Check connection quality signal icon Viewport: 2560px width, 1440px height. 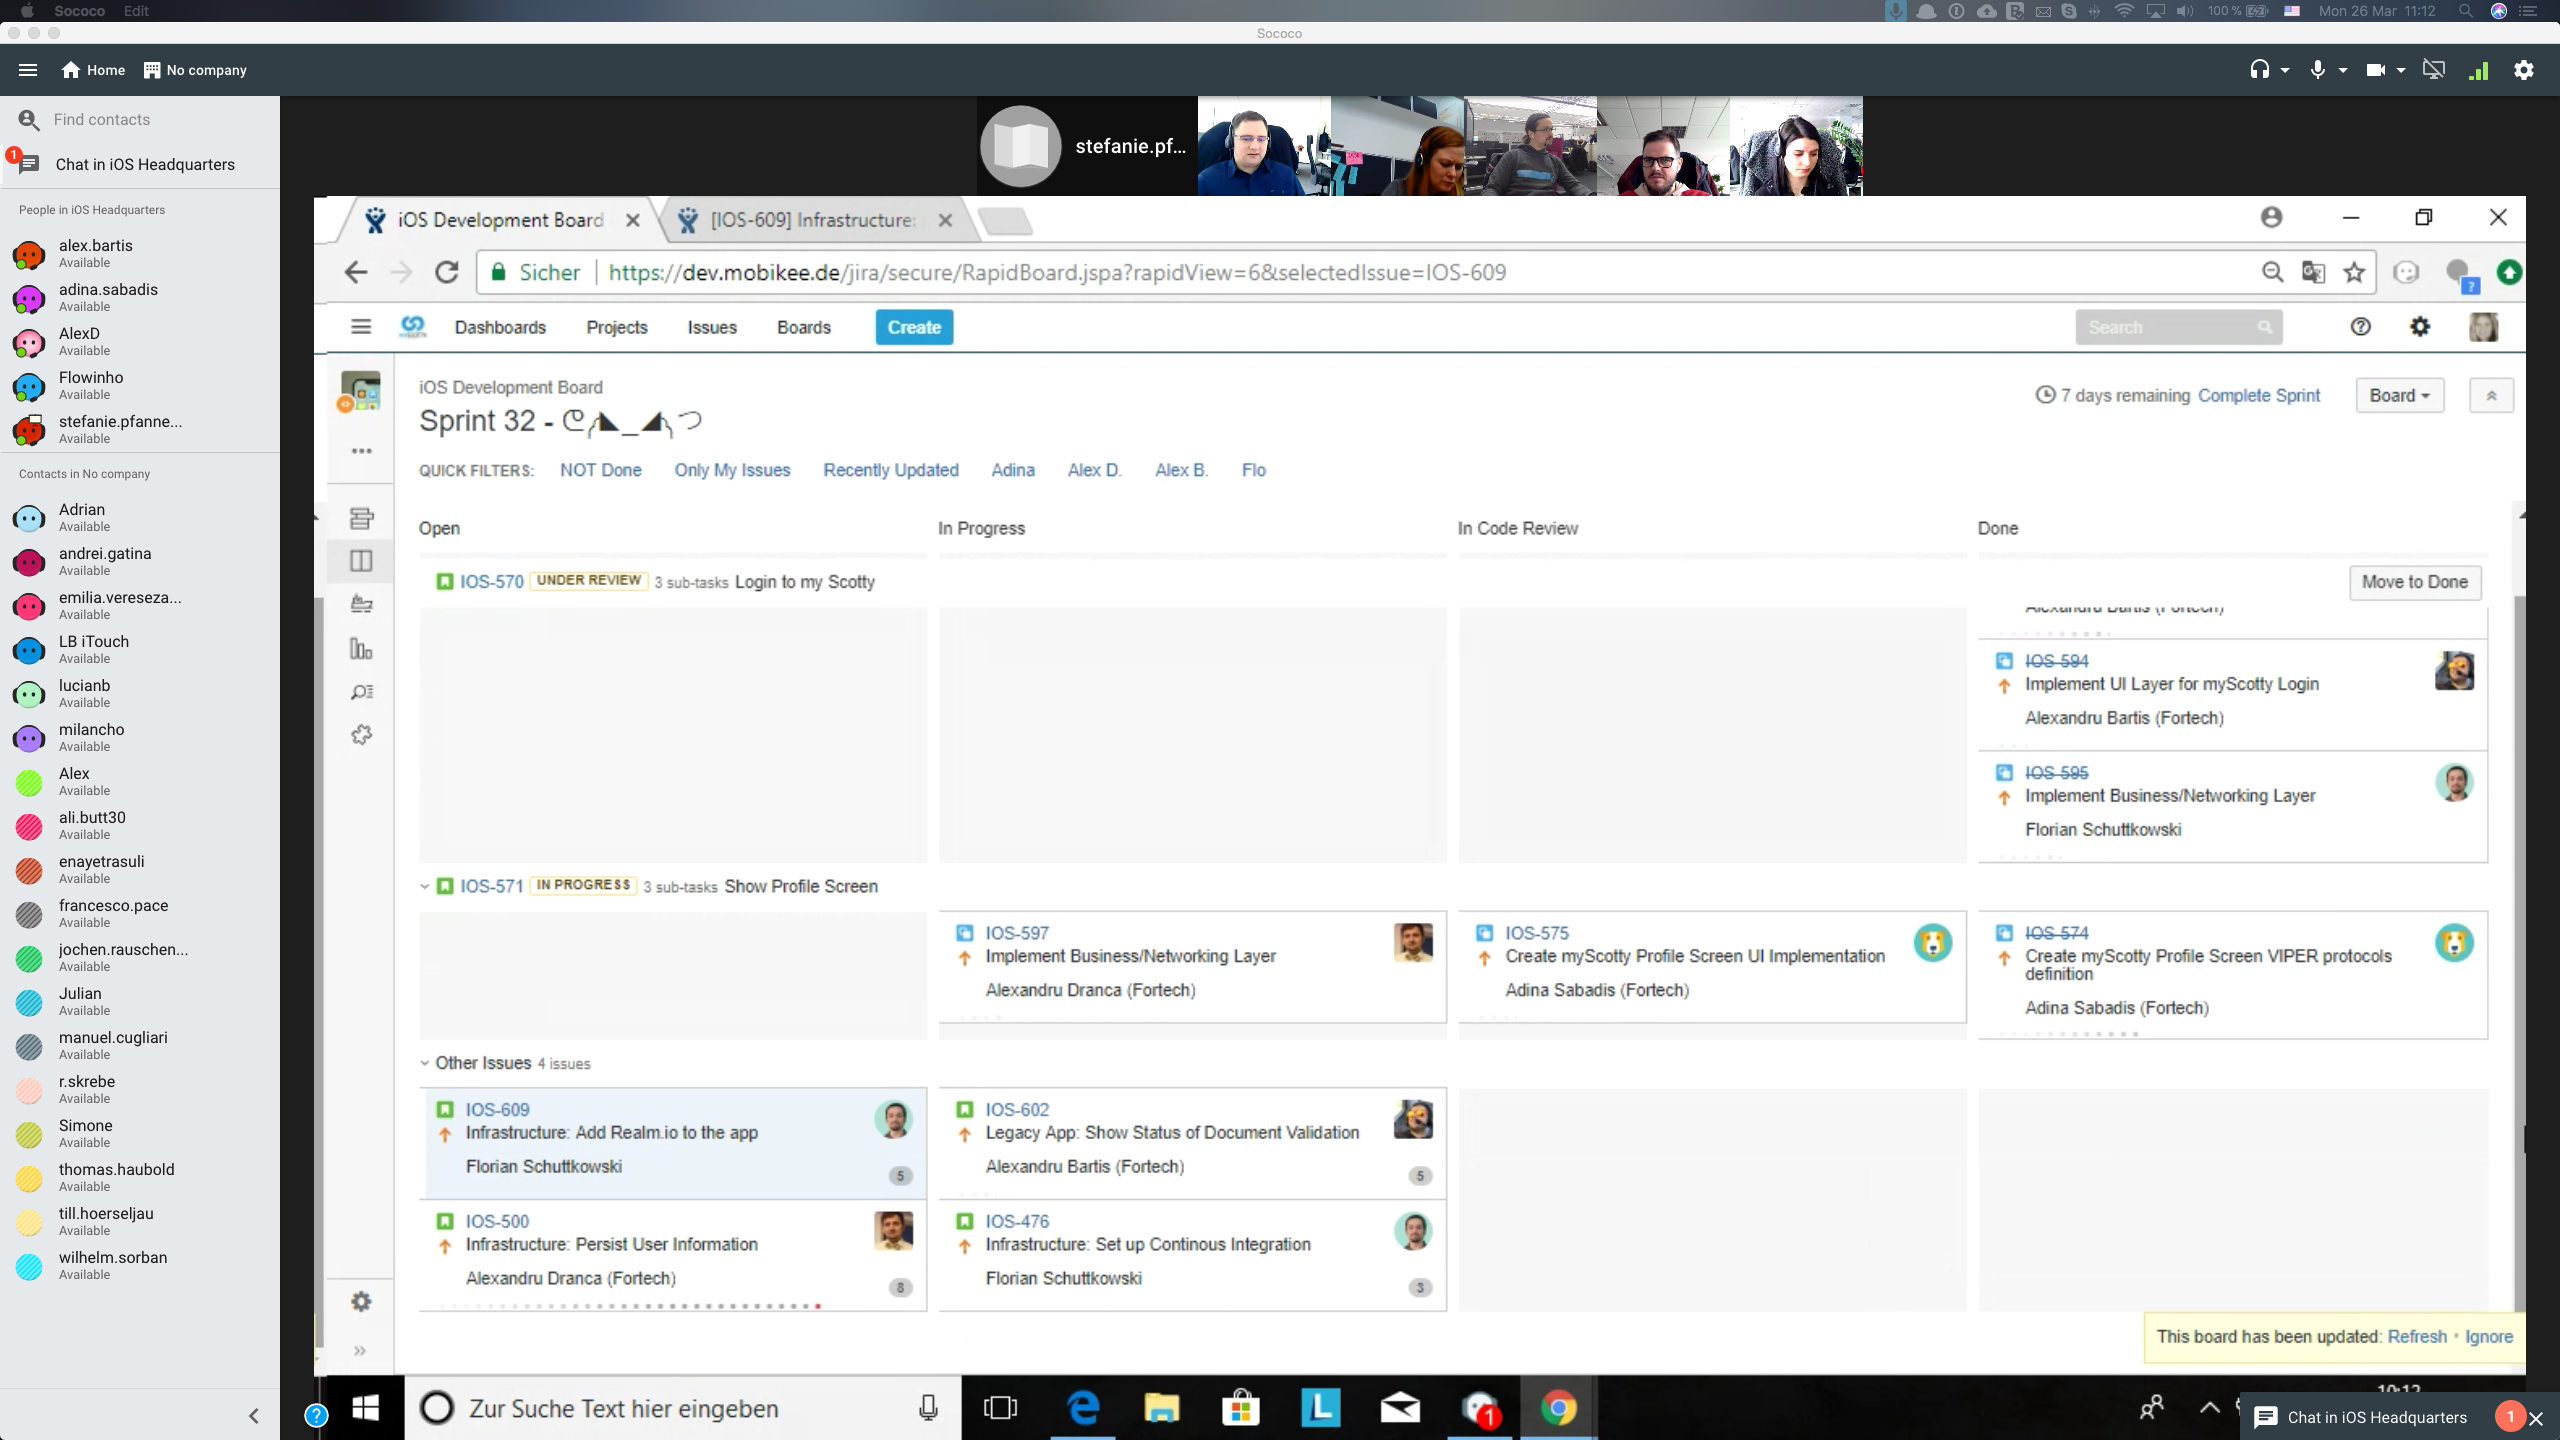coord(2479,70)
